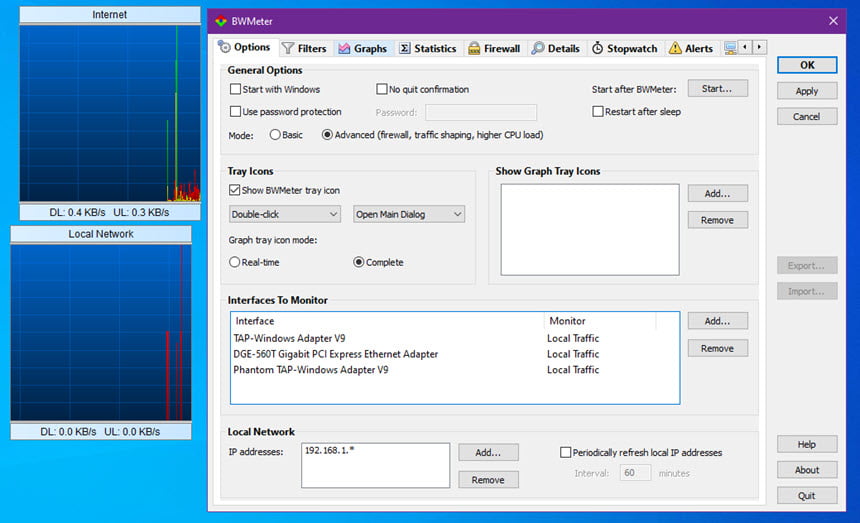Screen dimensions: 860x523
Task: Select the Firewall helmet icon
Action: pos(474,48)
